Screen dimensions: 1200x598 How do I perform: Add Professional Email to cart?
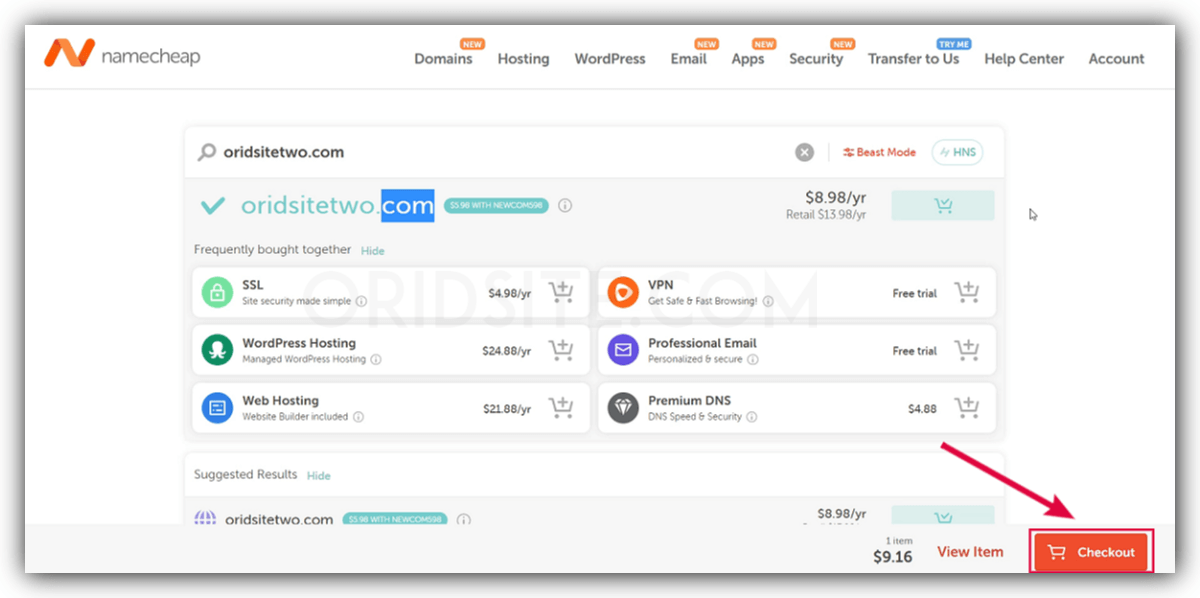coord(966,351)
